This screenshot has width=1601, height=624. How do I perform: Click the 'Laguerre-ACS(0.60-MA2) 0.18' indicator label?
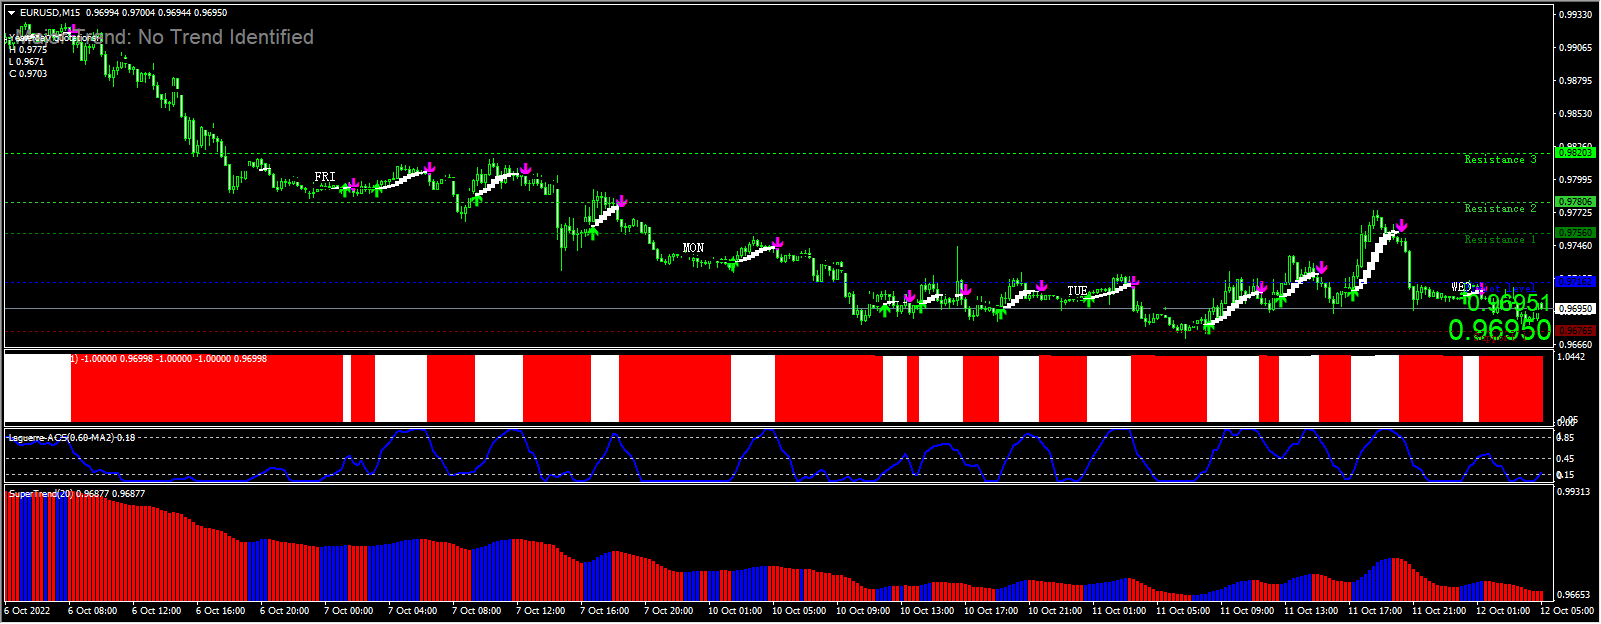[x=72, y=438]
